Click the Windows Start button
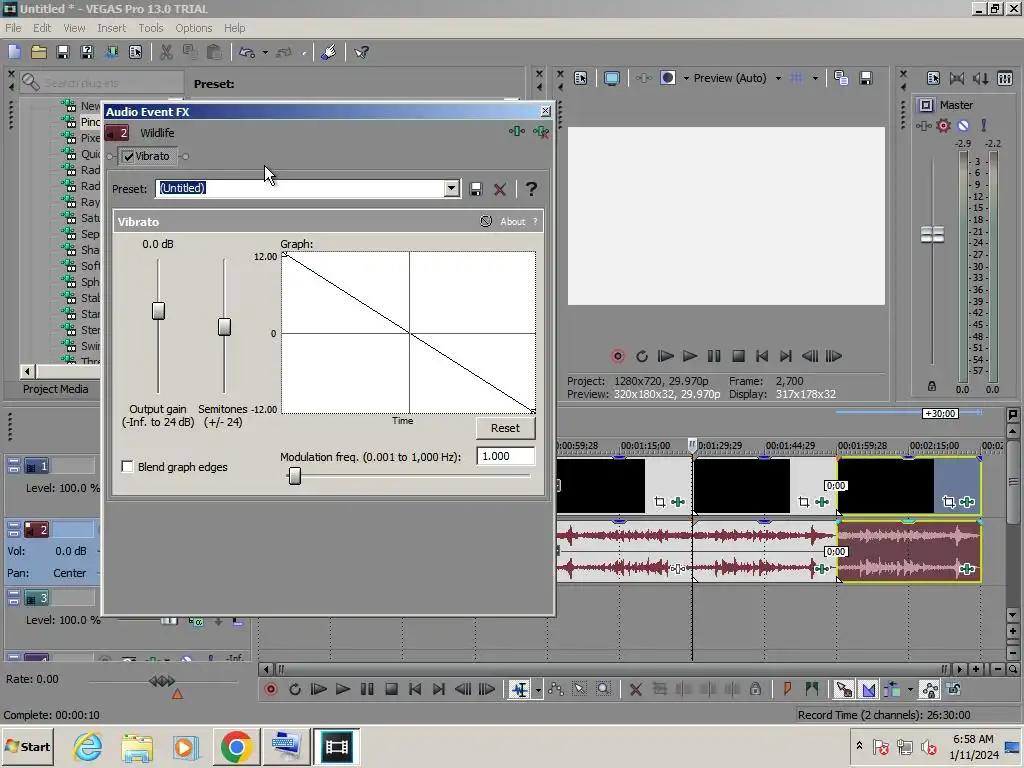 coord(27,746)
